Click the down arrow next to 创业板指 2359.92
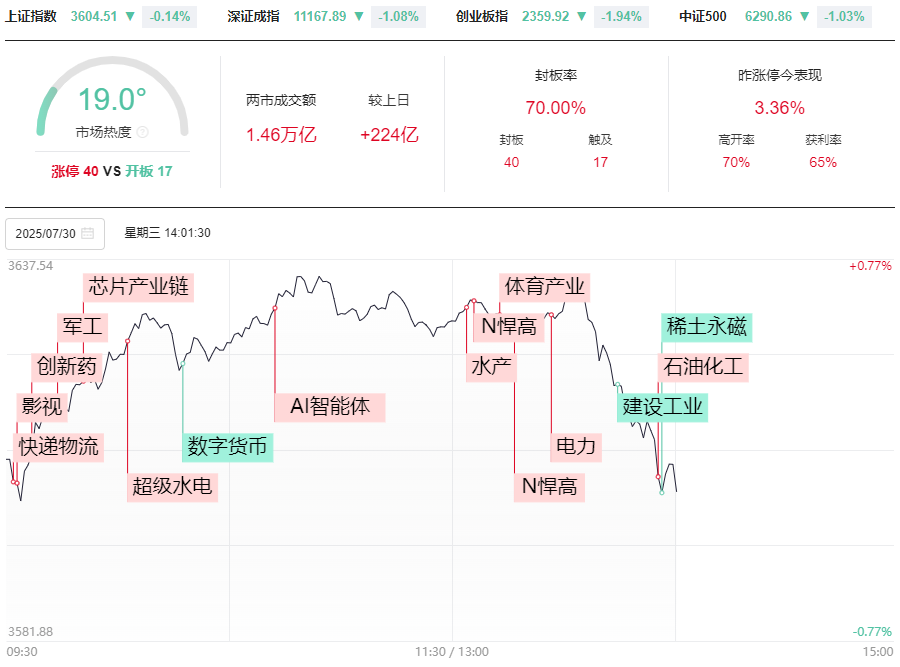Image resolution: width=900 pixels, height=667 pixels. tap(582, 17)
